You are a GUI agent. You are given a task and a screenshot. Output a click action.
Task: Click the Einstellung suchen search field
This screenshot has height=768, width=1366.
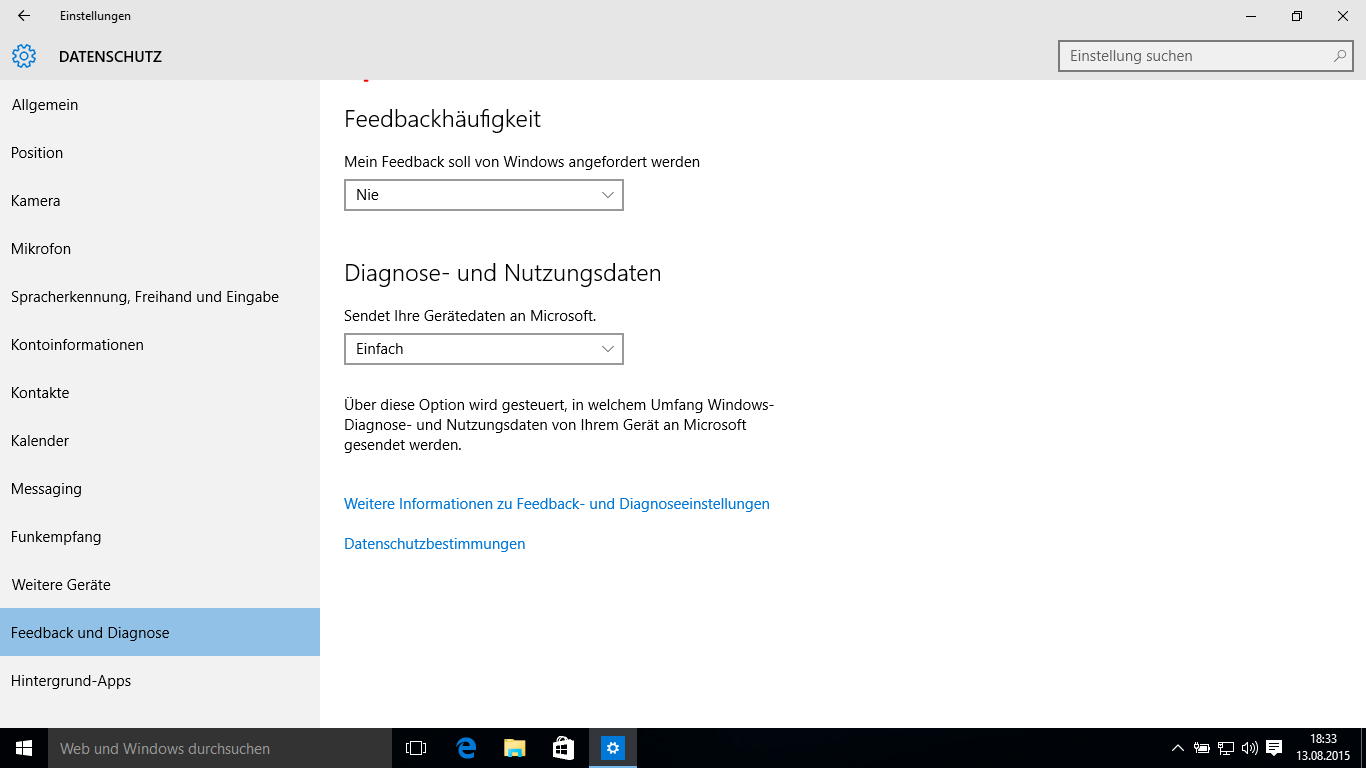[1195, 56]
